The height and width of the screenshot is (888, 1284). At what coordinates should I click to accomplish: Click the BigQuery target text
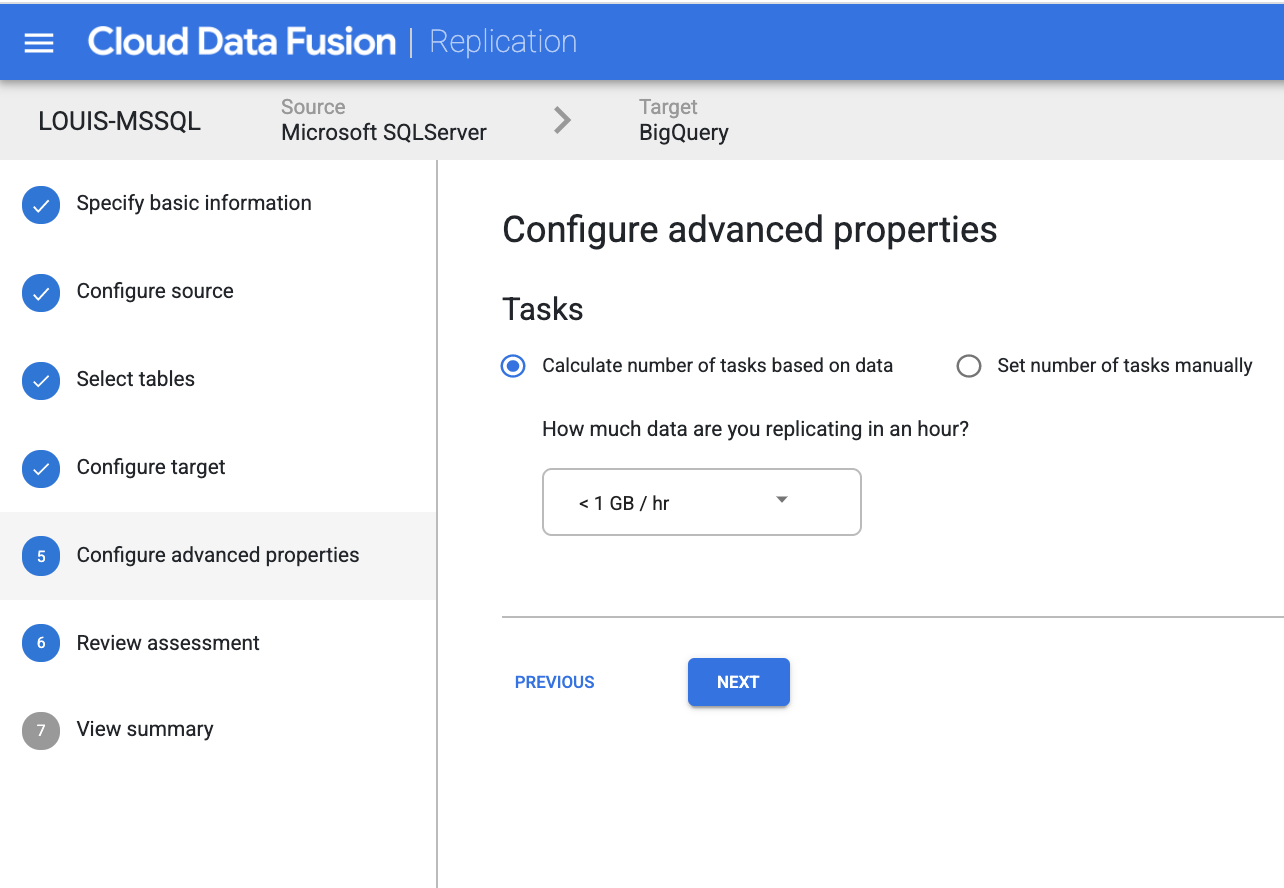684,132
